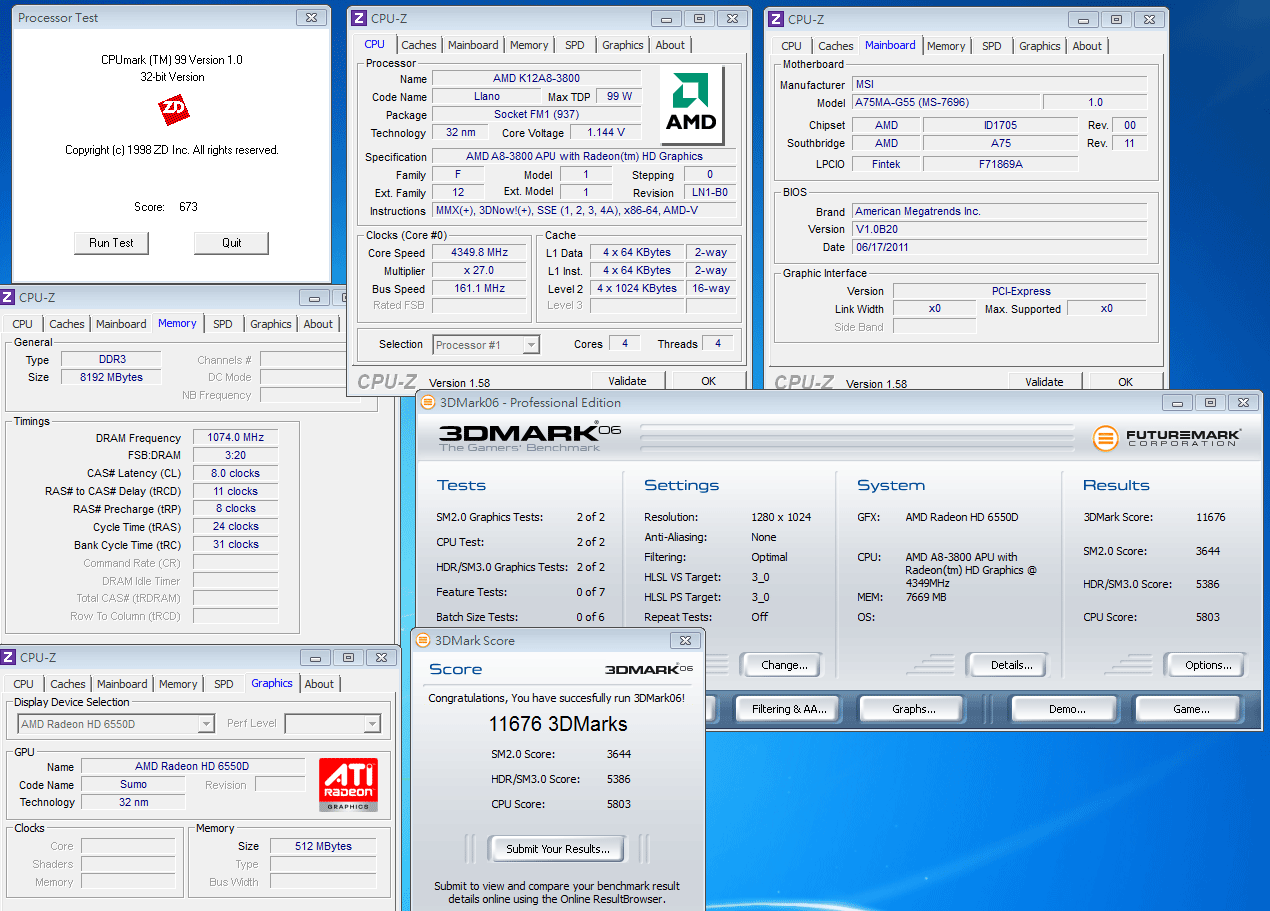Image resolution: width=1270 pixels, height=911 pixels.
Task: Click memory Size value 8192 MBytes
Action: tap(112, 377)
